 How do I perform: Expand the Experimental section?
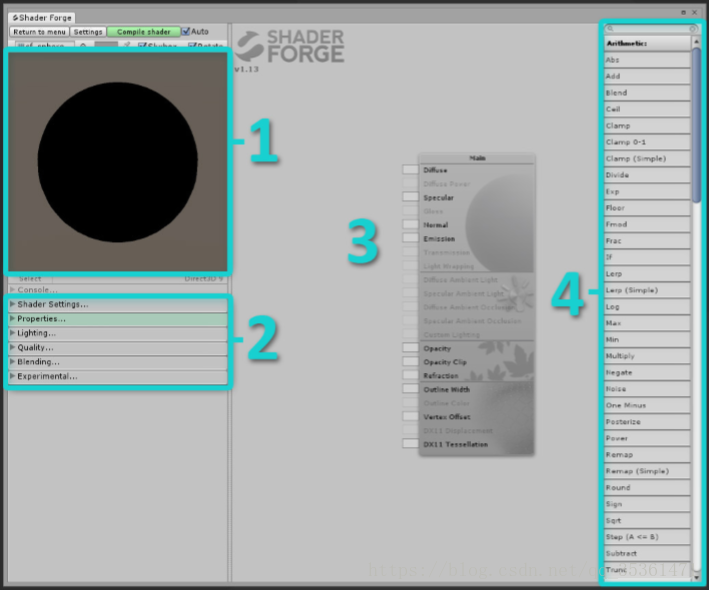click(118, 376)
